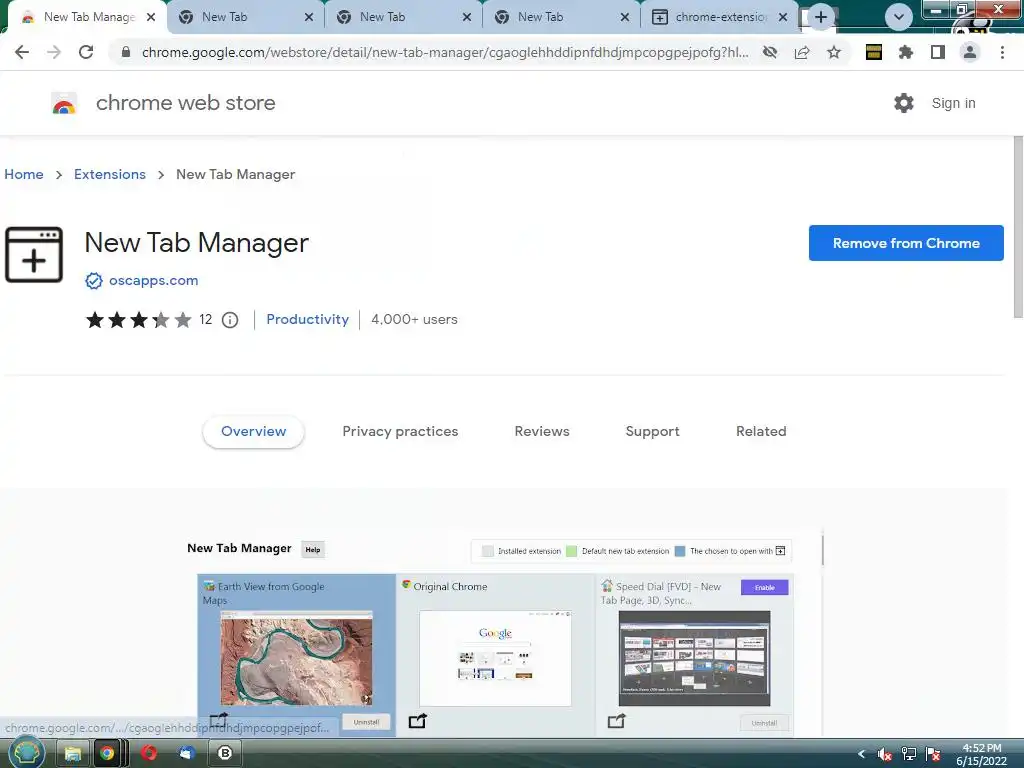Click the yellow extension toolbar icon
1024x768 pixels.
(873, 52)
